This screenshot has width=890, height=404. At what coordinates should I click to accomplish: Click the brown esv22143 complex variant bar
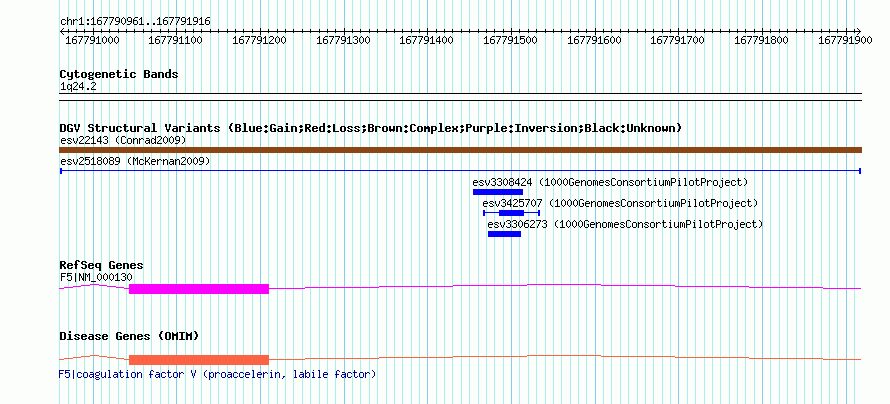click(x=460, y=150)
